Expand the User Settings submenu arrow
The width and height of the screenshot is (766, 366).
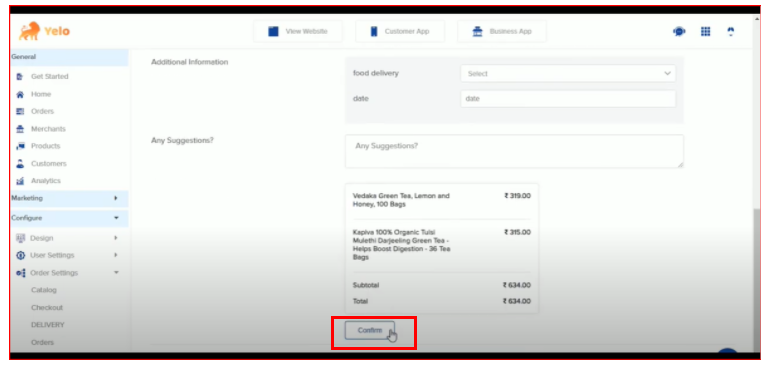click(116, 255)
